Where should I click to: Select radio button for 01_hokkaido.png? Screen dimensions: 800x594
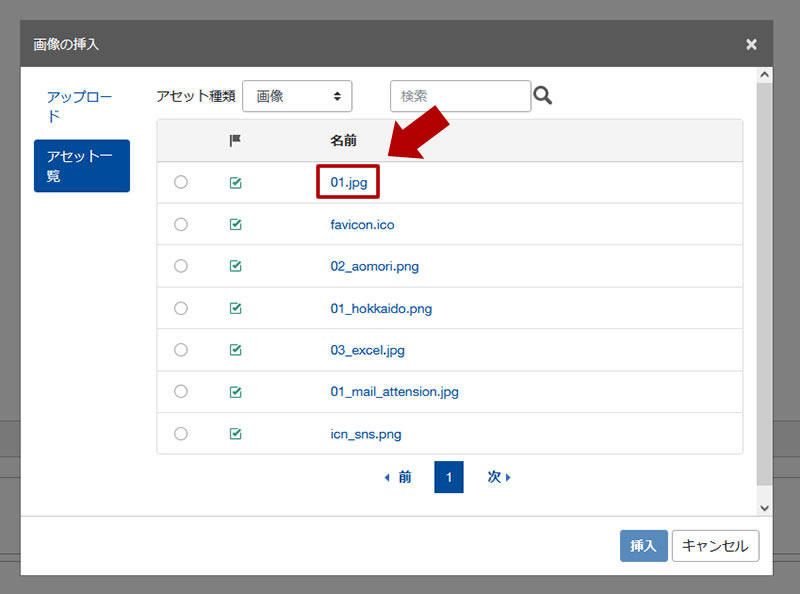pos(181,308)
